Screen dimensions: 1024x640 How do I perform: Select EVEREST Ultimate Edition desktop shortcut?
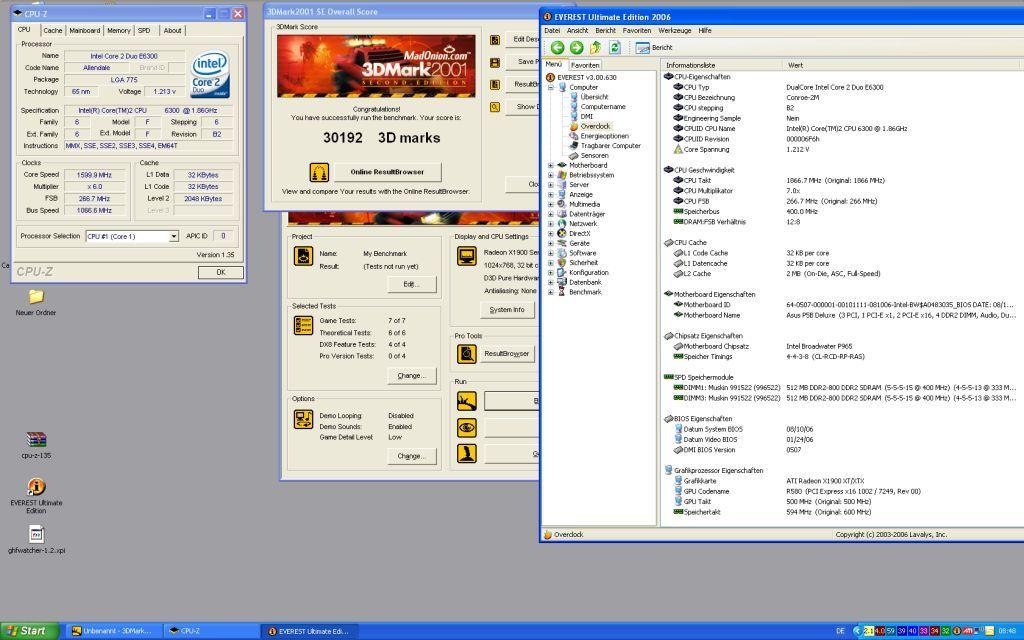coord(36,496)
